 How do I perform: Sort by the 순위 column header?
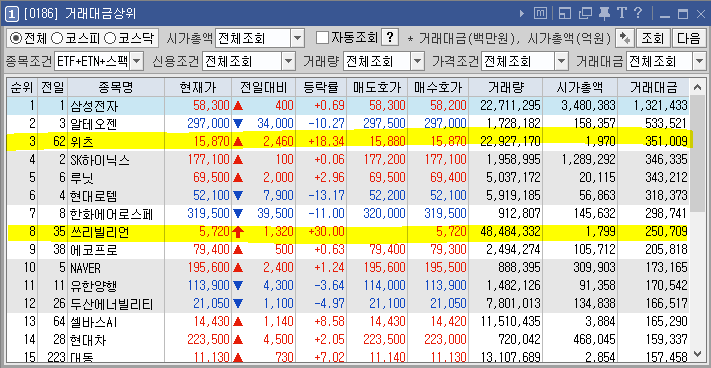pyautogui.click(x=22, y=87)
